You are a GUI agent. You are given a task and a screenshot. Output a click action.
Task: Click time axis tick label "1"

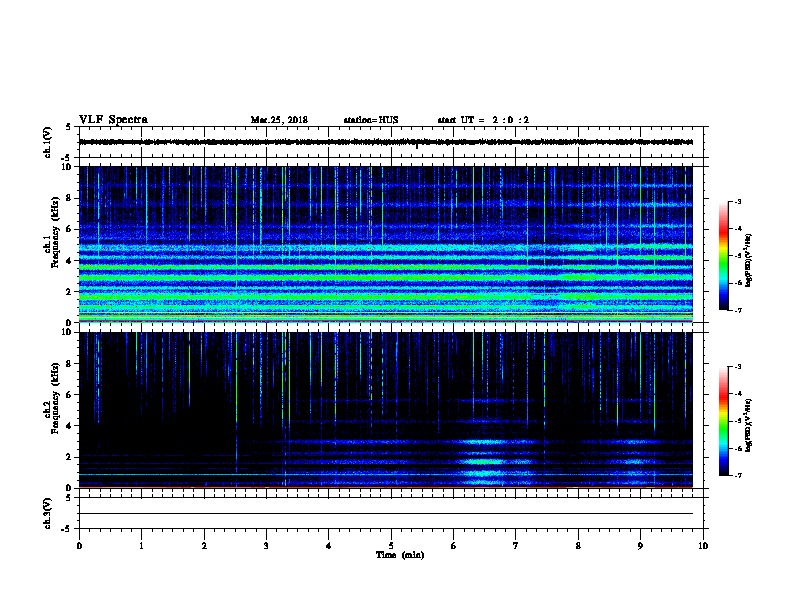tap(141, 546)
